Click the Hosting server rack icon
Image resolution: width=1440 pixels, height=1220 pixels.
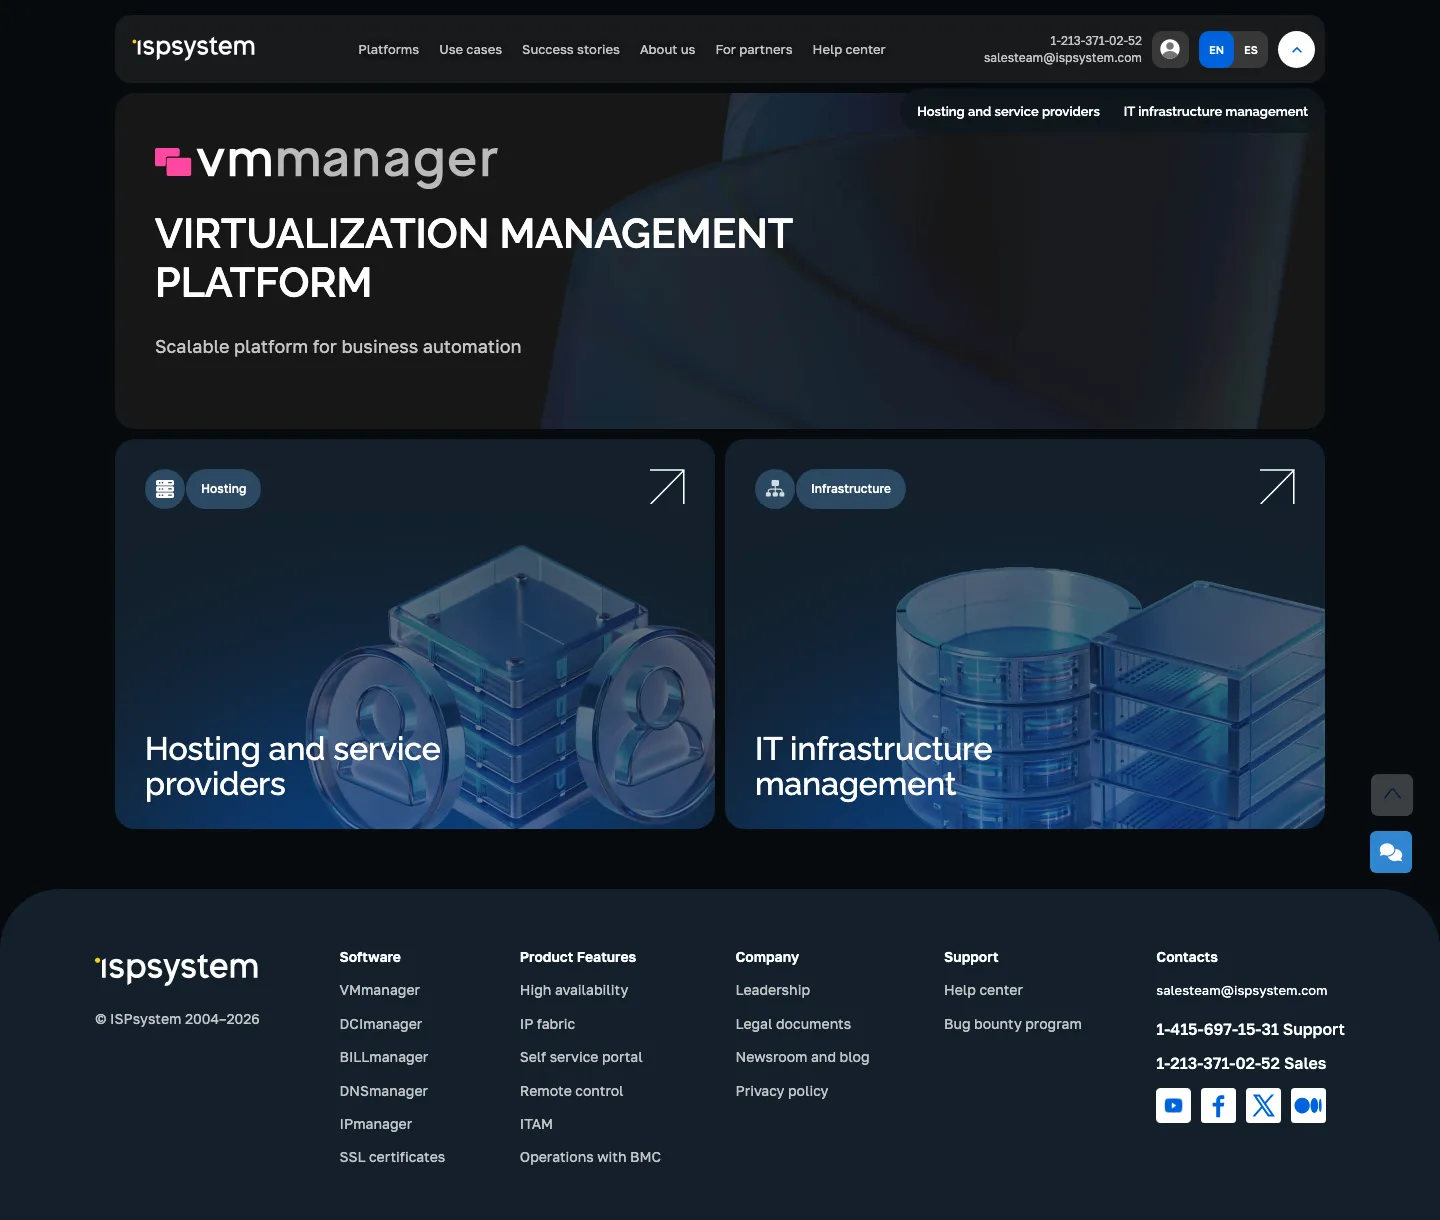click(x=165, y=489)
